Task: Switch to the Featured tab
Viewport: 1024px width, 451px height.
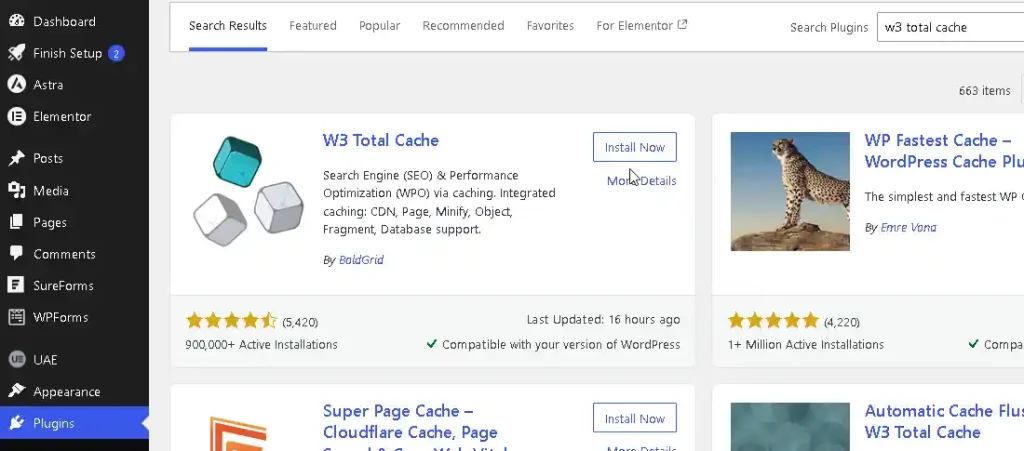Action: (x=313, y=26)
